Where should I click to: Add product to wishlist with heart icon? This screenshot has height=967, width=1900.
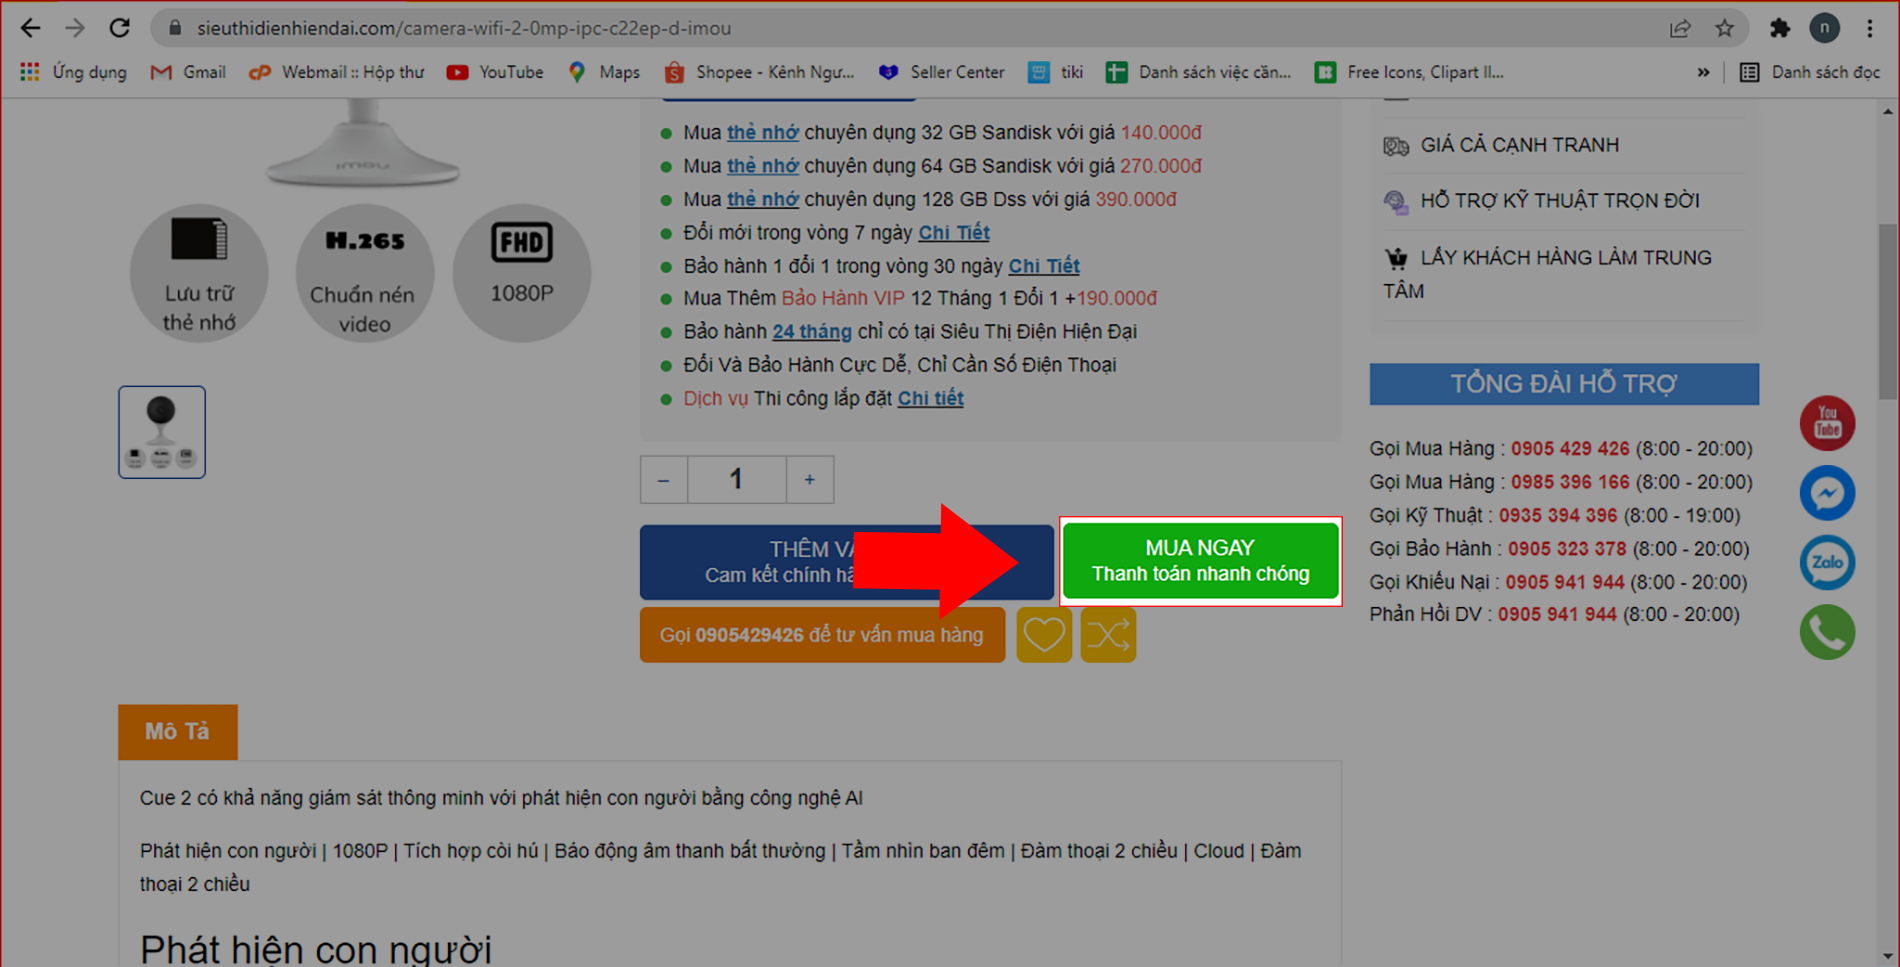point(1044,635)
